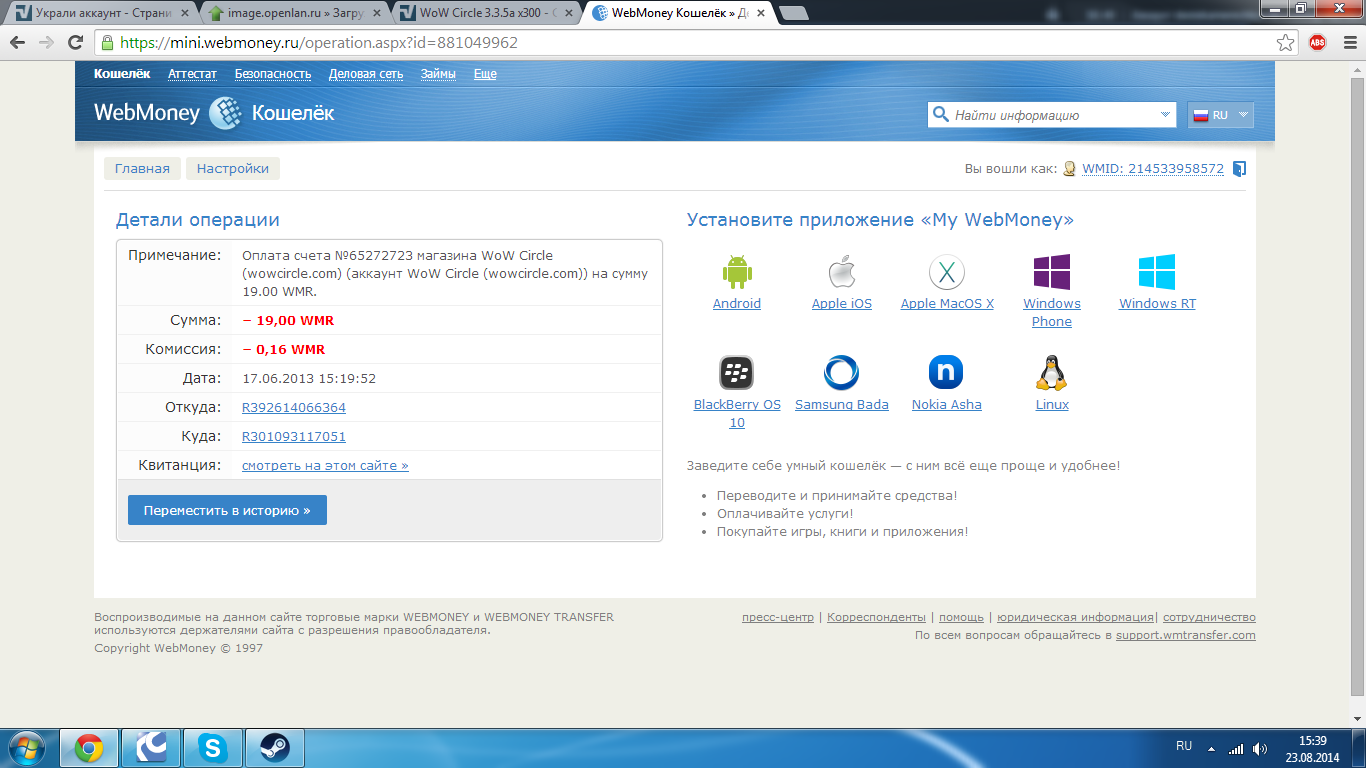This screenshot has height=768, width=1366.
Task: Open the Samsung Bada app icon
Action: click(841, 373)
